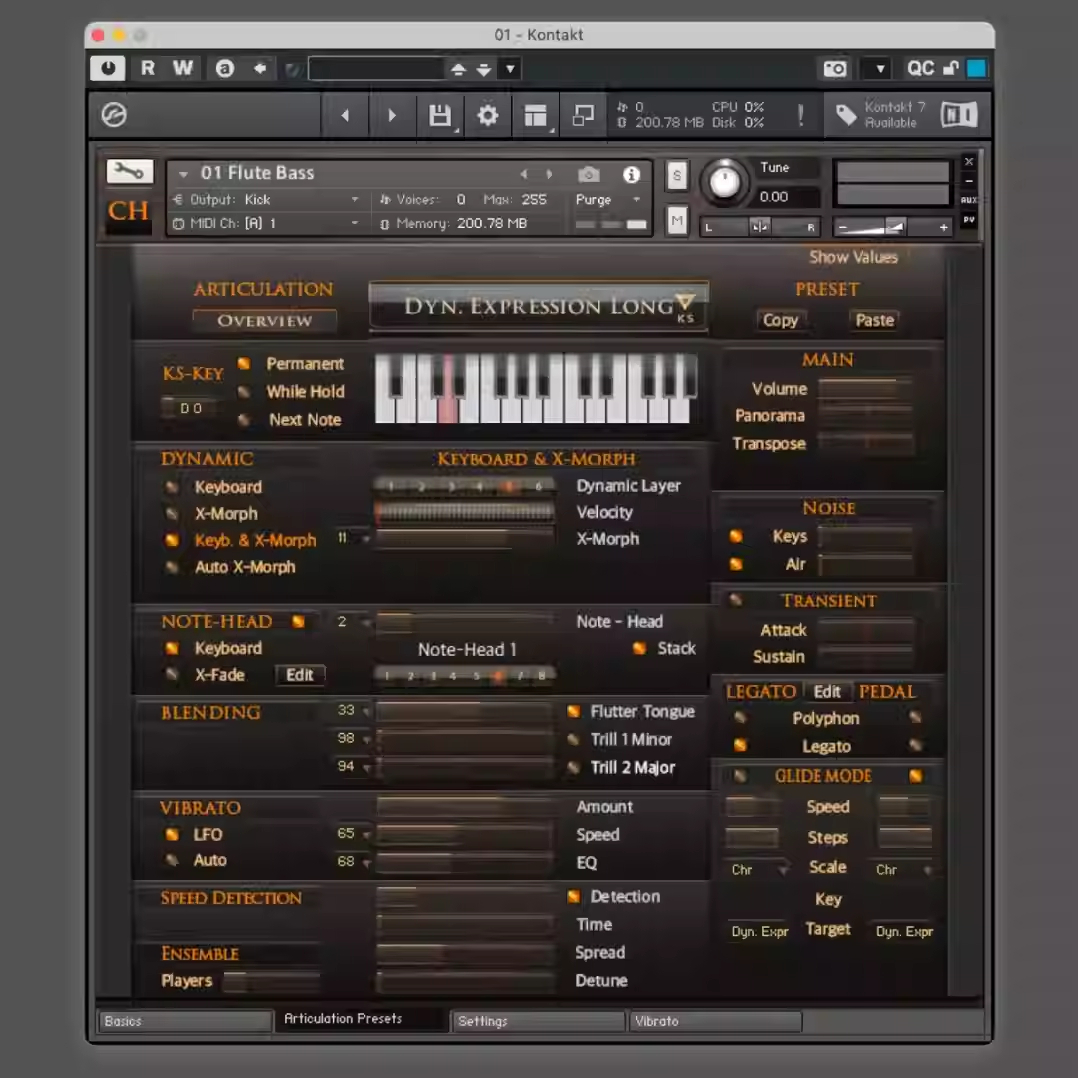This screenshot has height=1078, width=1078.
Task: Click the Tune knob
Action: (725, 182)
